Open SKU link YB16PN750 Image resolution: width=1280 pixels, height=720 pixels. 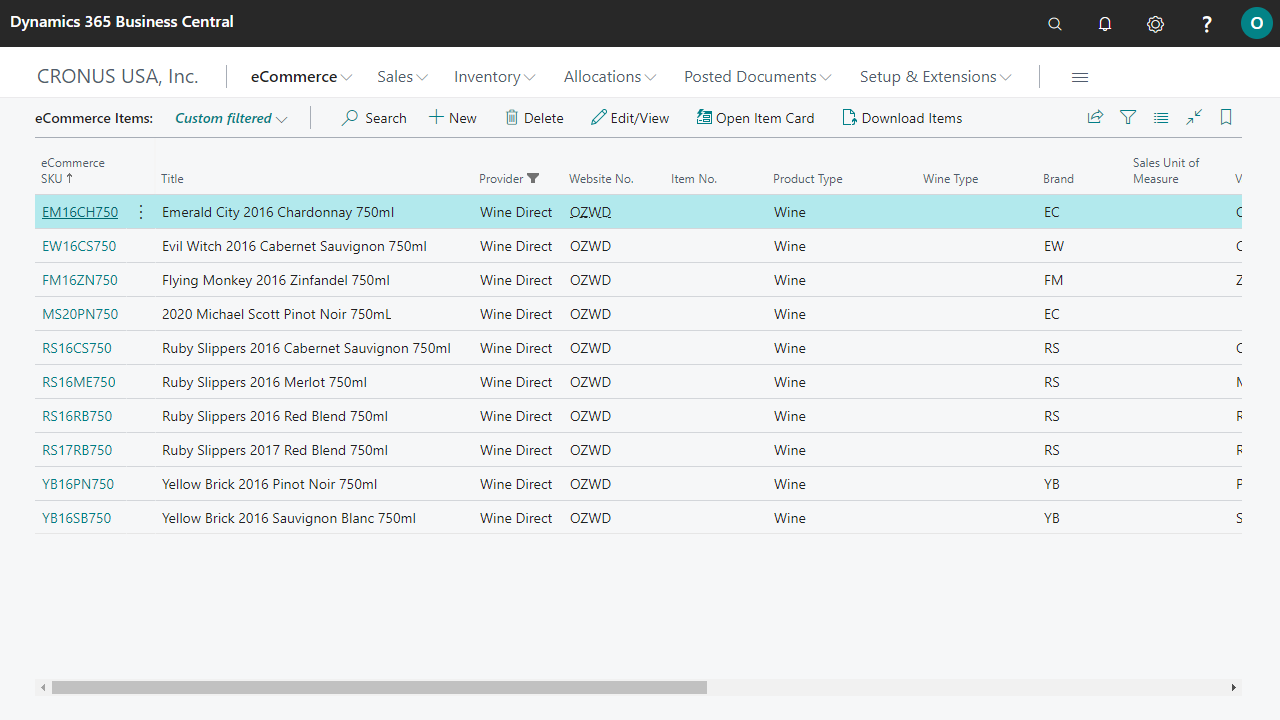tap(78, 484)
